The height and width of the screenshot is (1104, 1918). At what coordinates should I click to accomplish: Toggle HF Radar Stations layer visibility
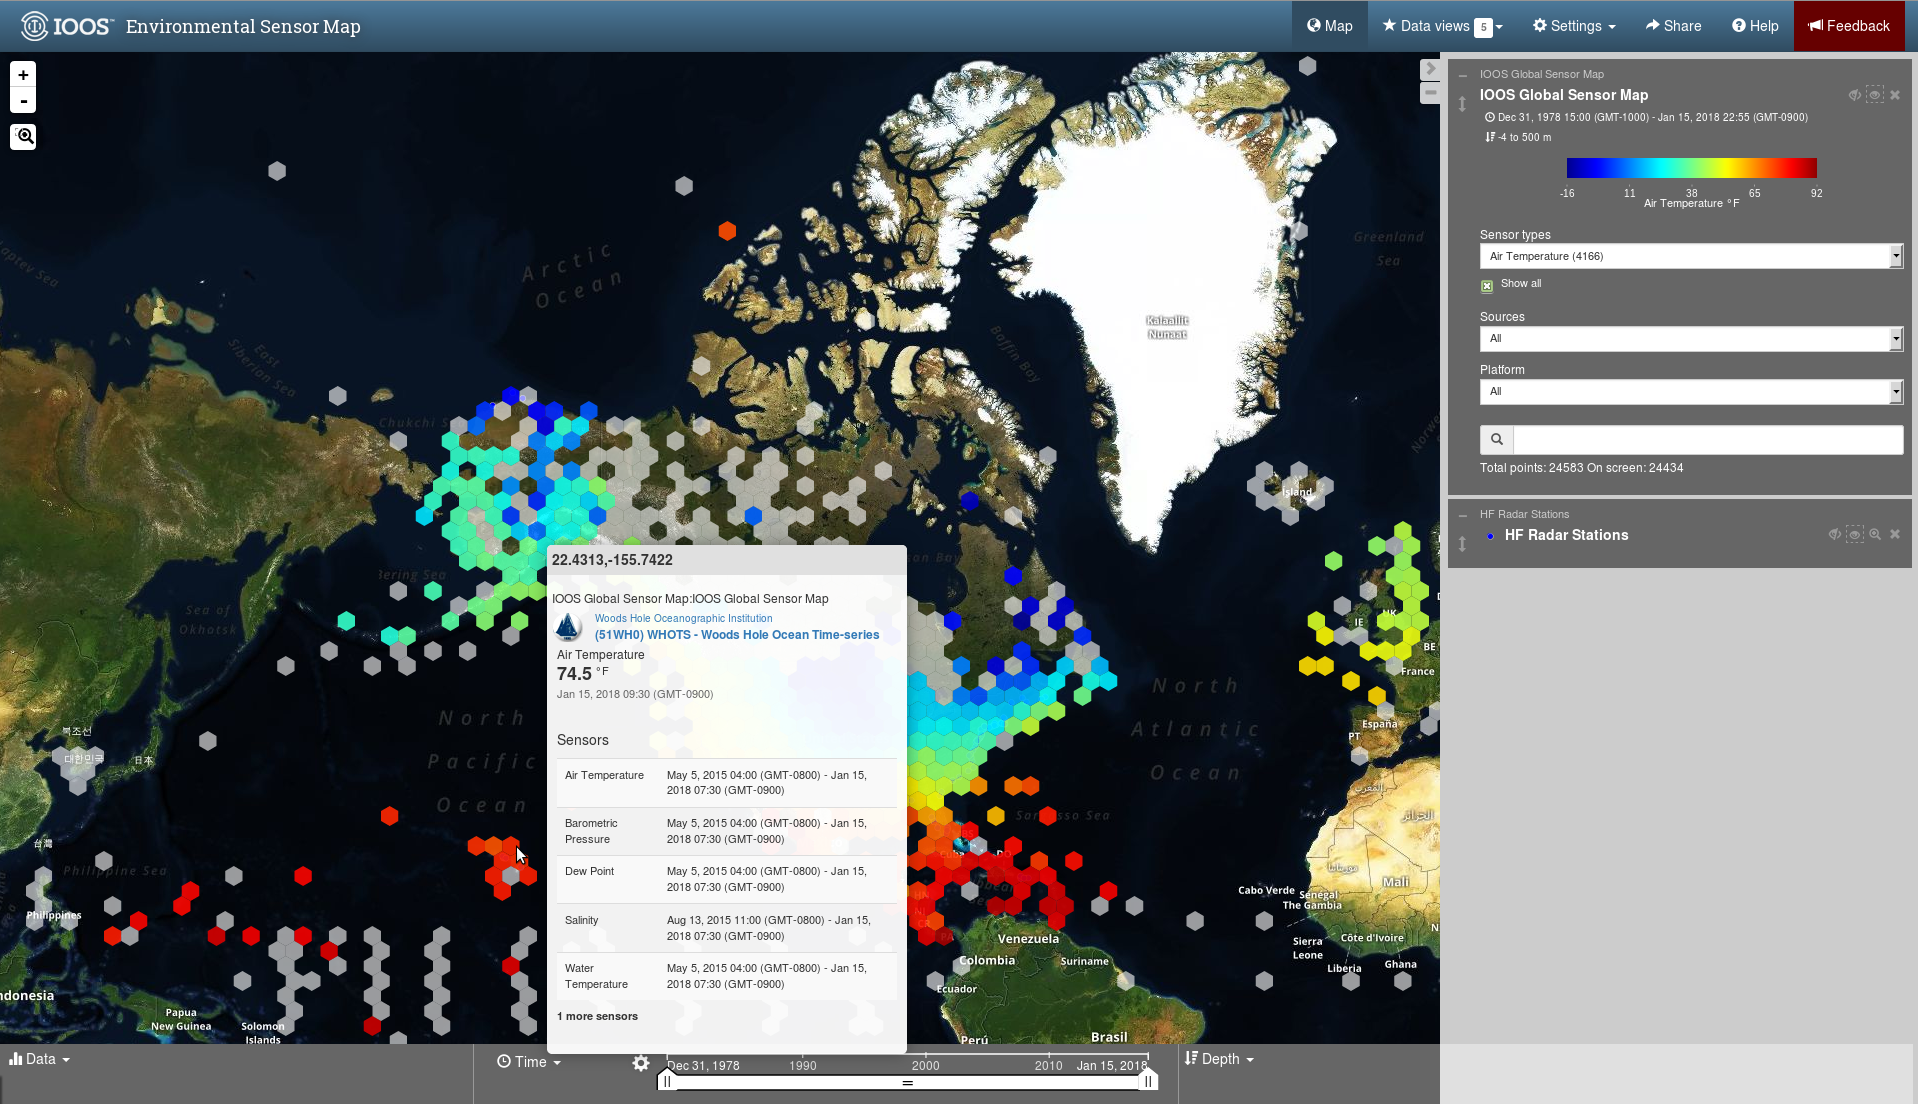(x=1834, y=535)
